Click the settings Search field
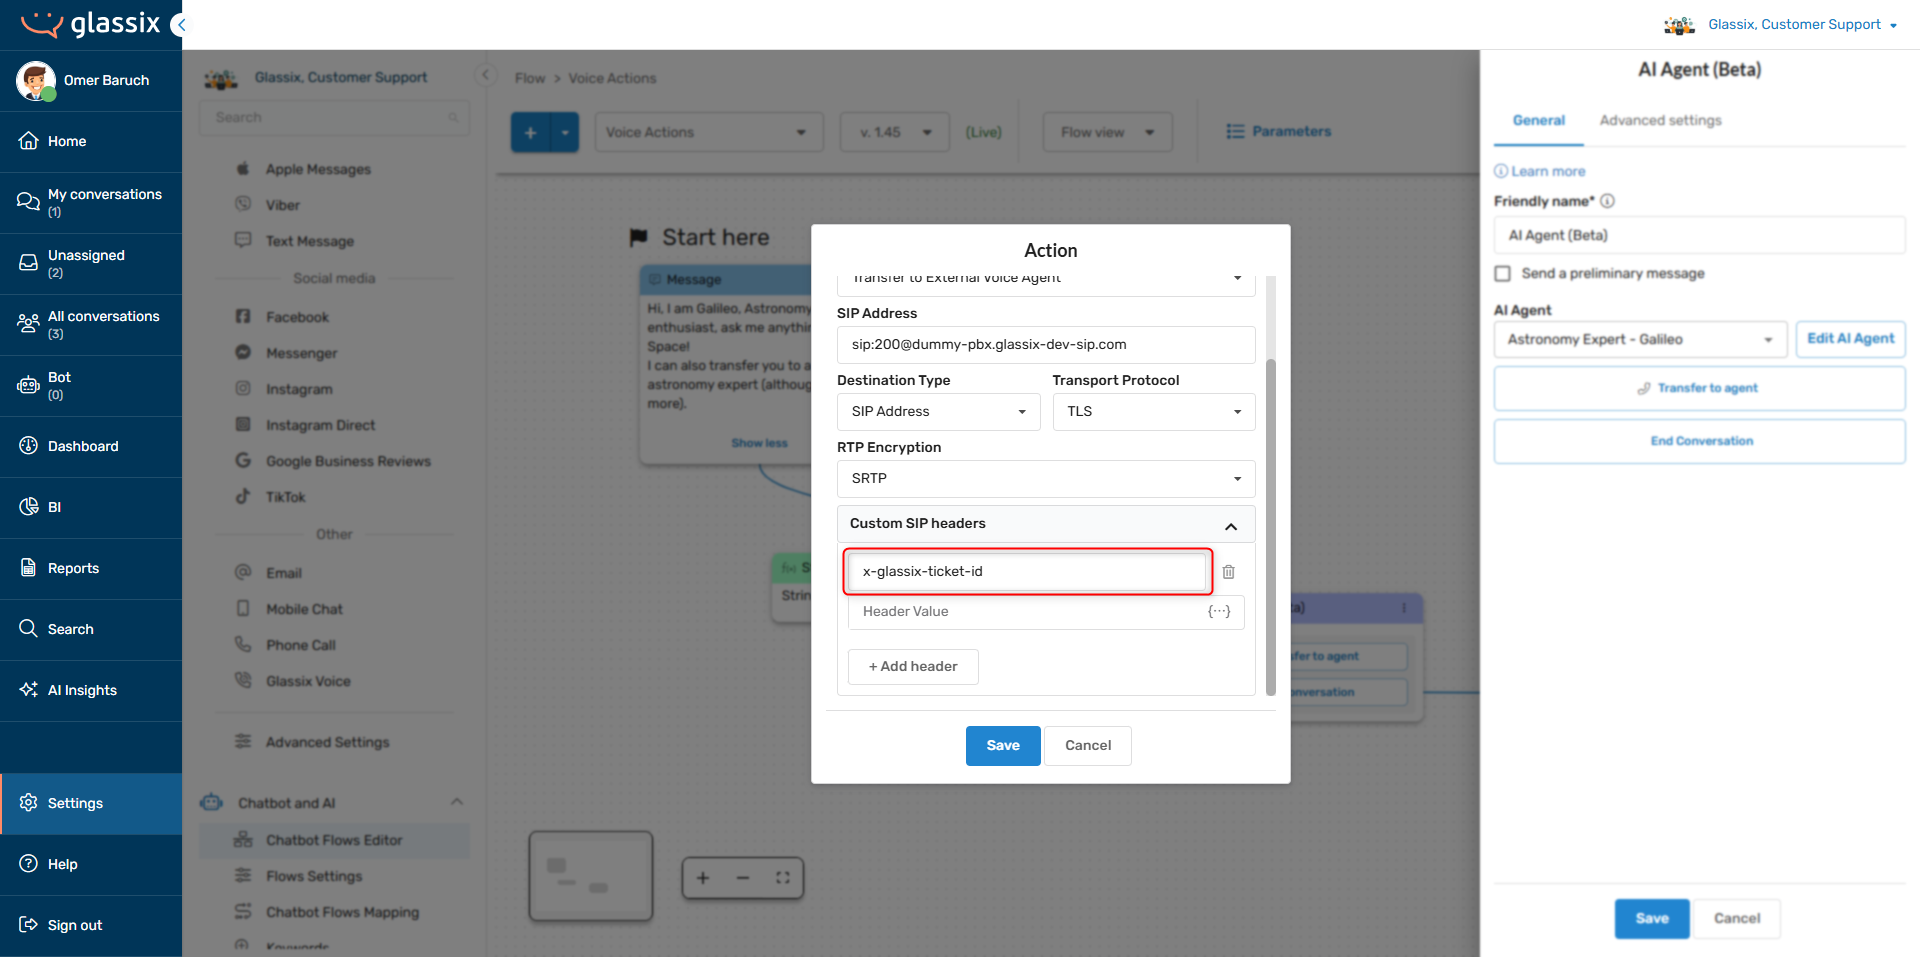Screen dimensions: 1920x957 tap(334, 118)
